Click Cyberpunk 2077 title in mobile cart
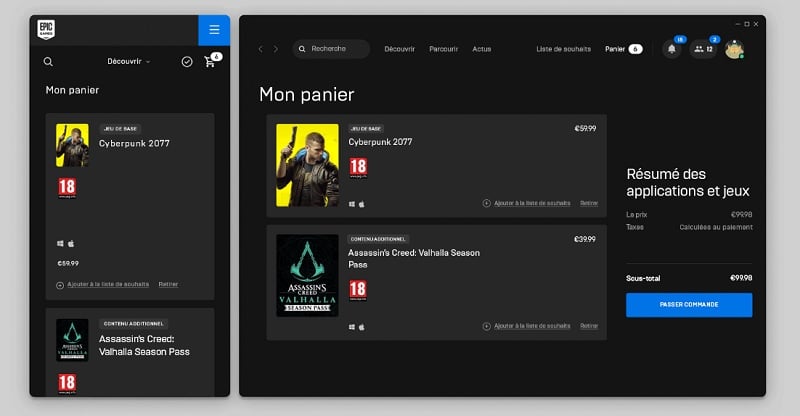800x416 pixels. coord(134,143)
